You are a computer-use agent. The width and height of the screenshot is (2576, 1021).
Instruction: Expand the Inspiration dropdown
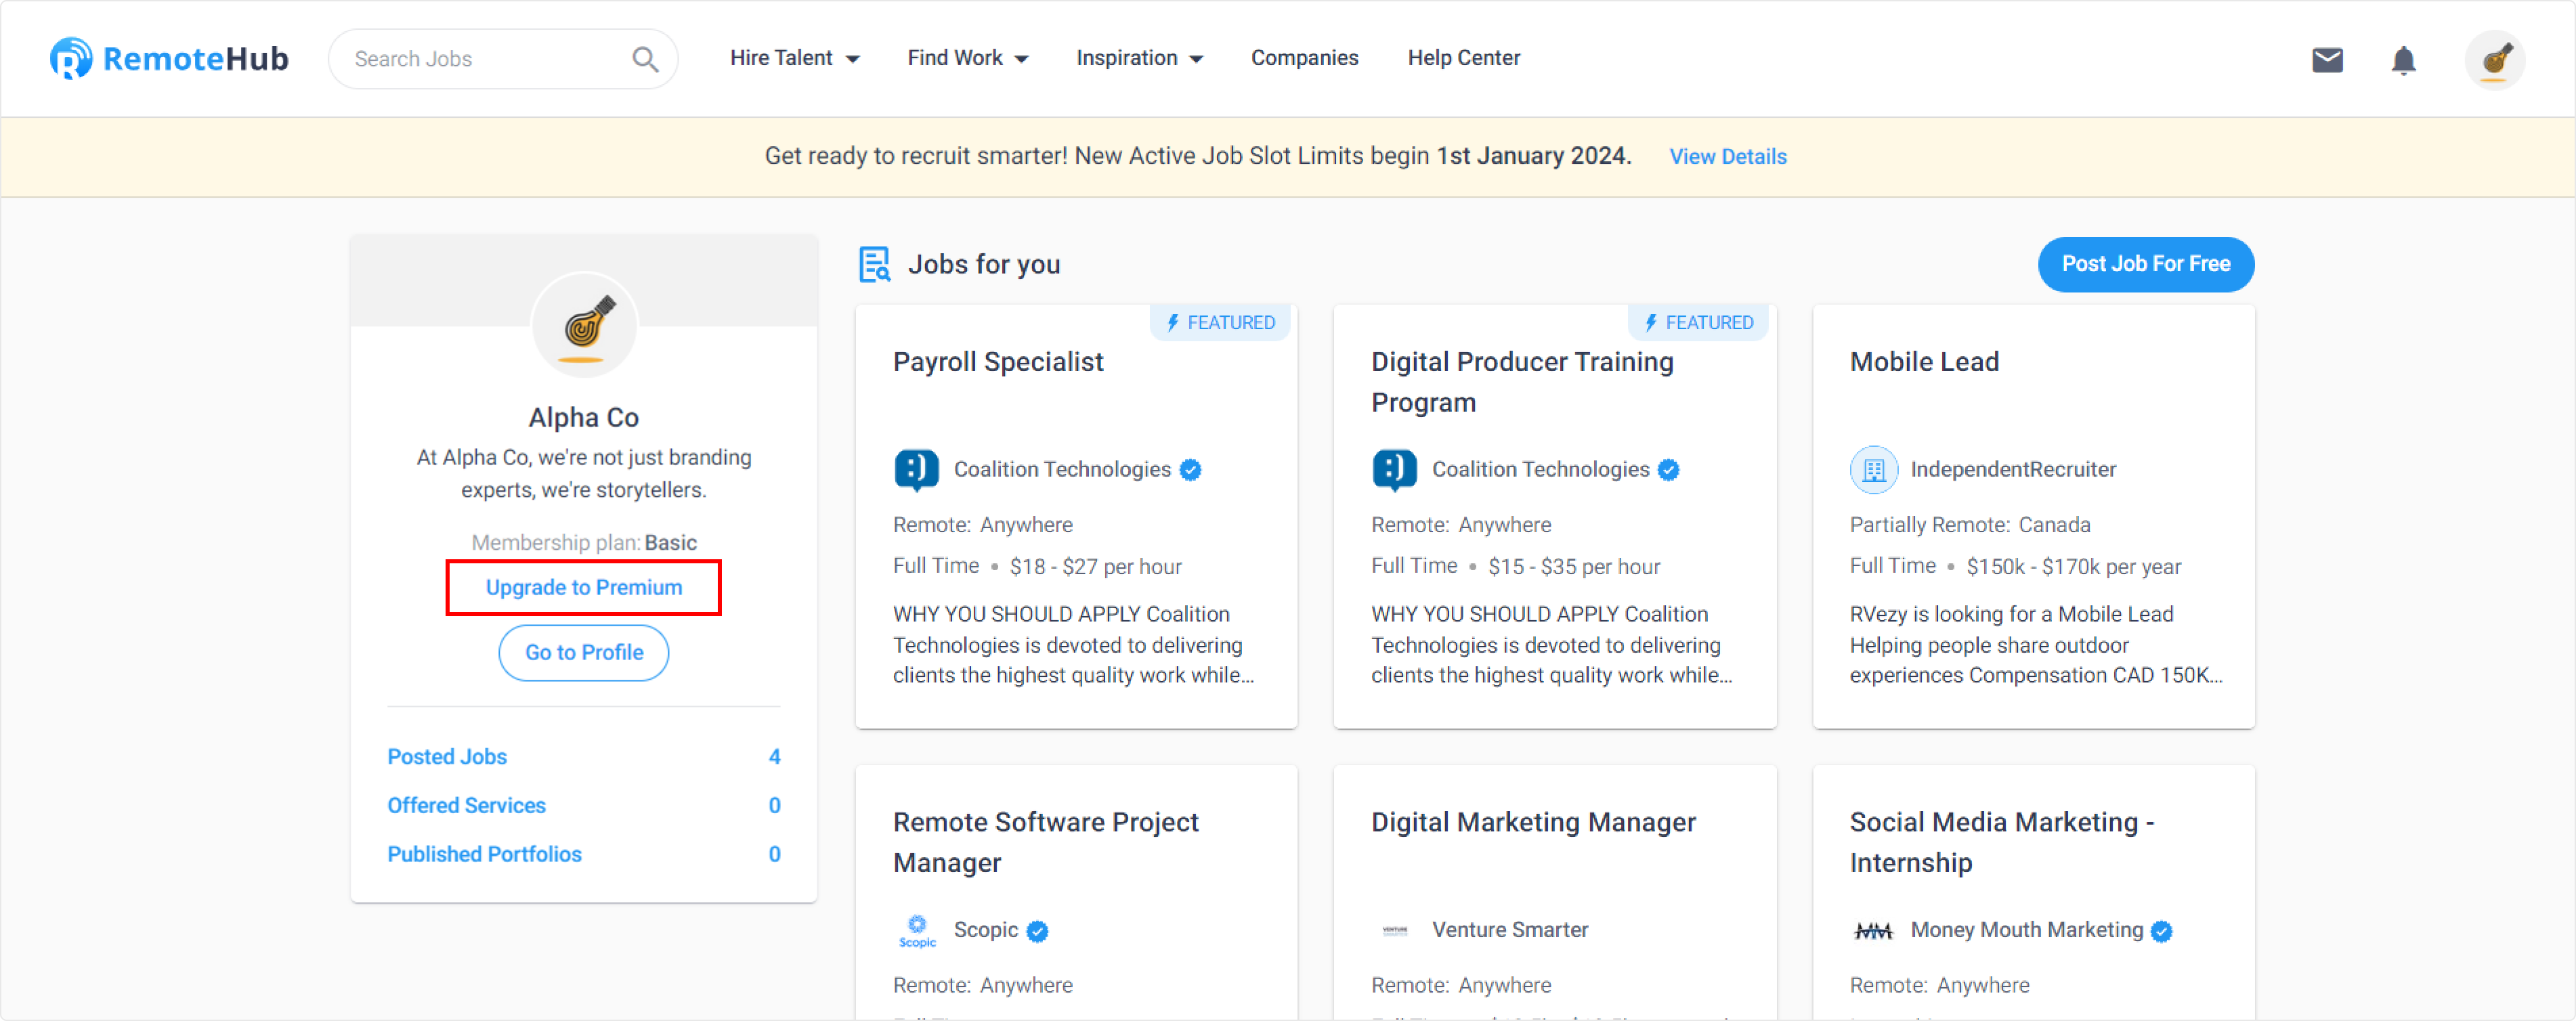click(x=1139, y=58)
